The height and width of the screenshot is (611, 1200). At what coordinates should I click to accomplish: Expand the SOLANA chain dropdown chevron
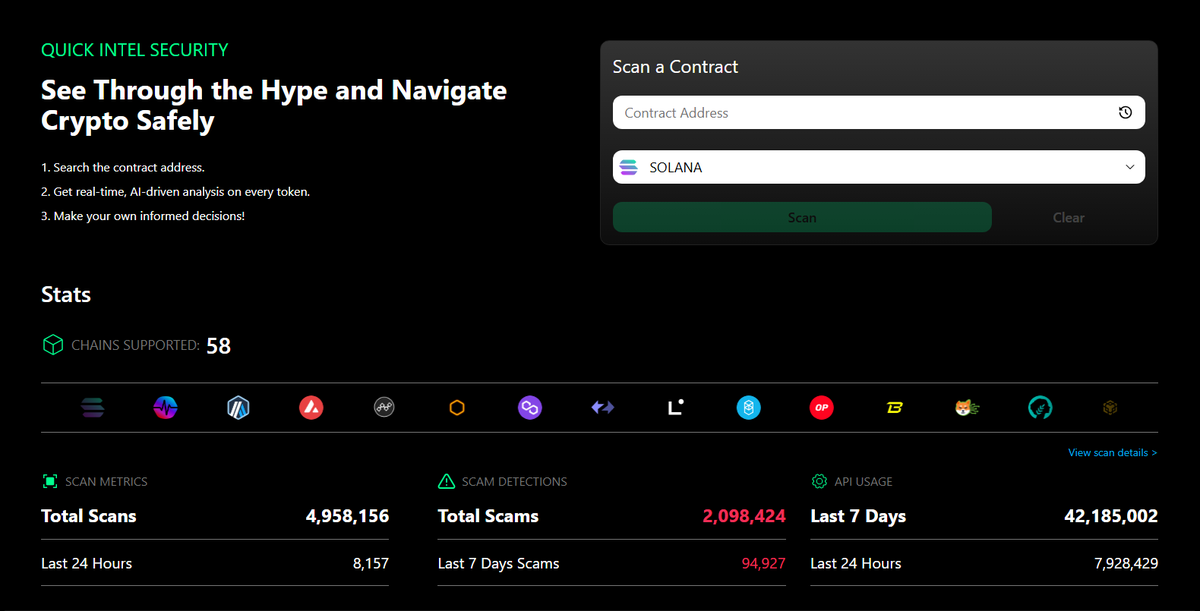1130,167
